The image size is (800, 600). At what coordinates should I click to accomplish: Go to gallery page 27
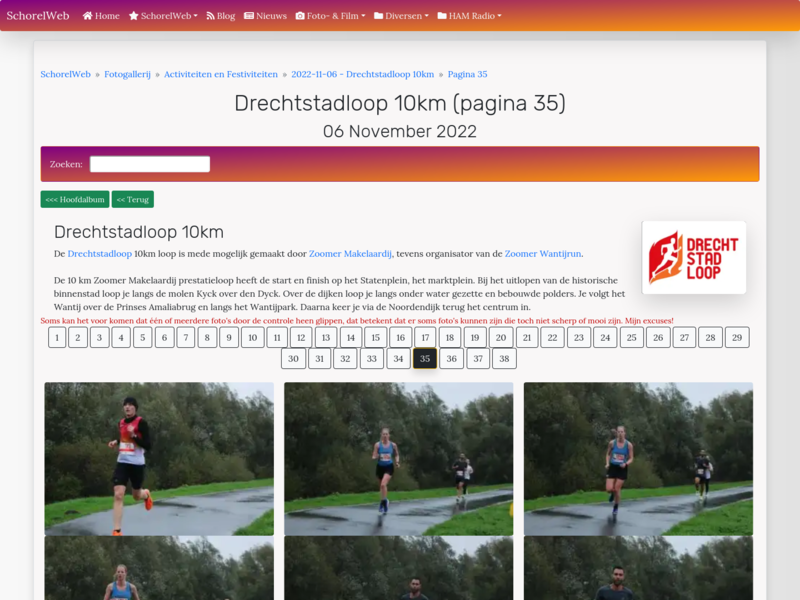pyautogui.click(x=684, y=337)
